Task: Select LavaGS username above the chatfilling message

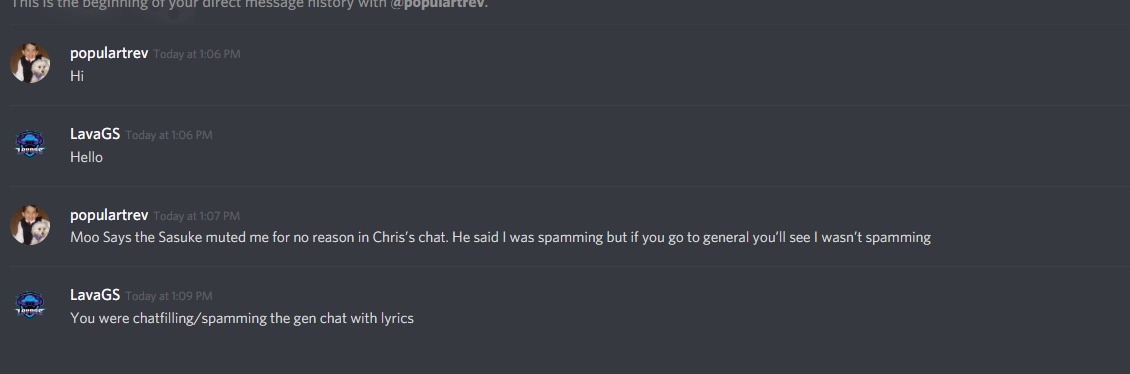Action: (95, 295)
